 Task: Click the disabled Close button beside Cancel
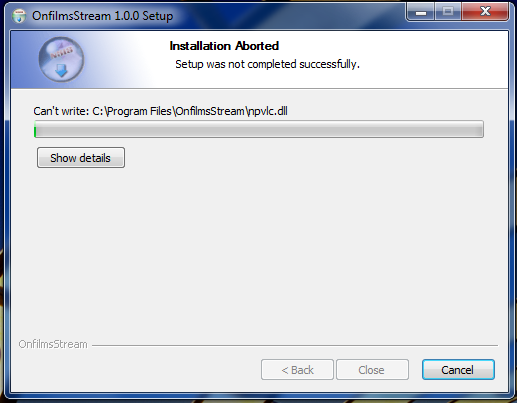372,370
